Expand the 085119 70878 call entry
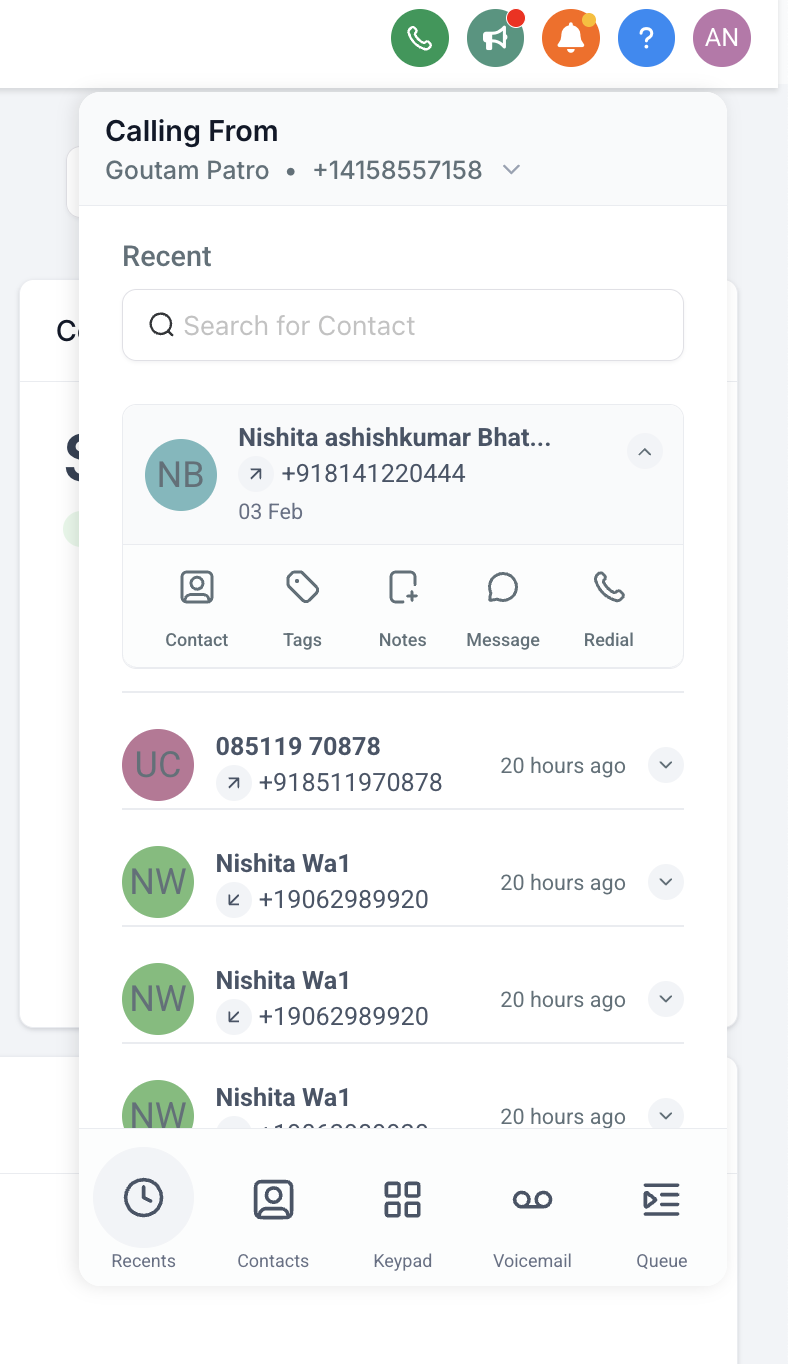788x1364 pixels. [666, 766]
